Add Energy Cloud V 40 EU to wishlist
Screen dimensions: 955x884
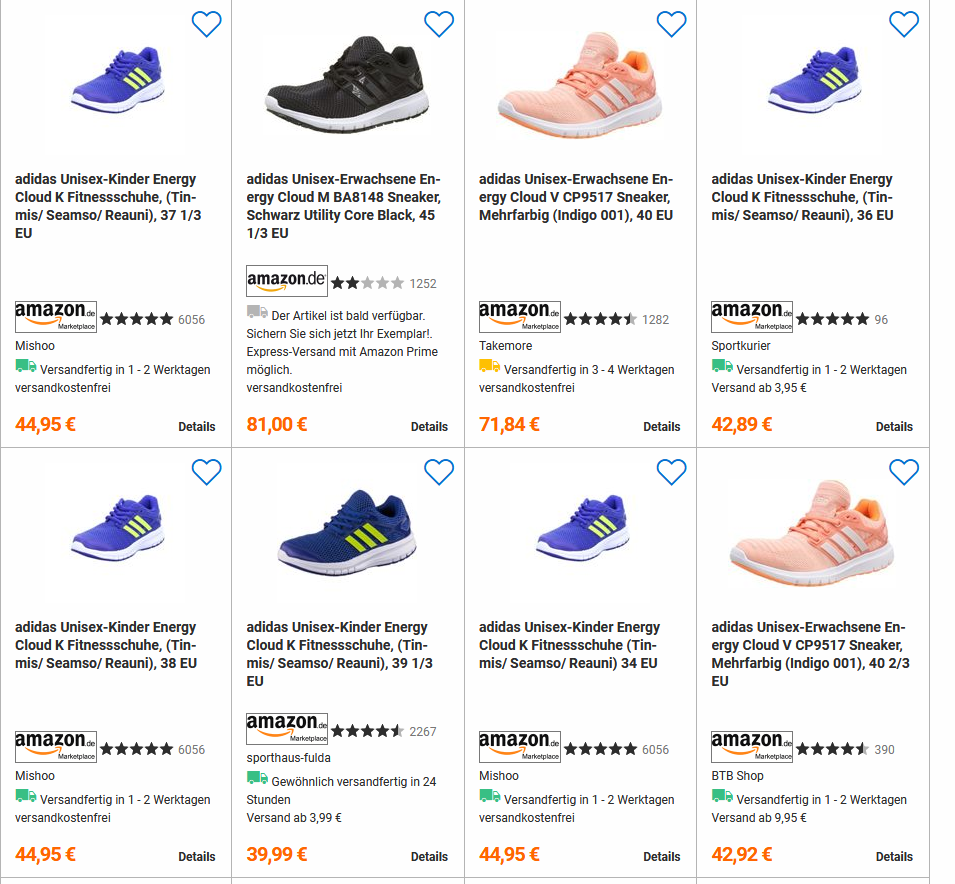click(x=671, y=24)
